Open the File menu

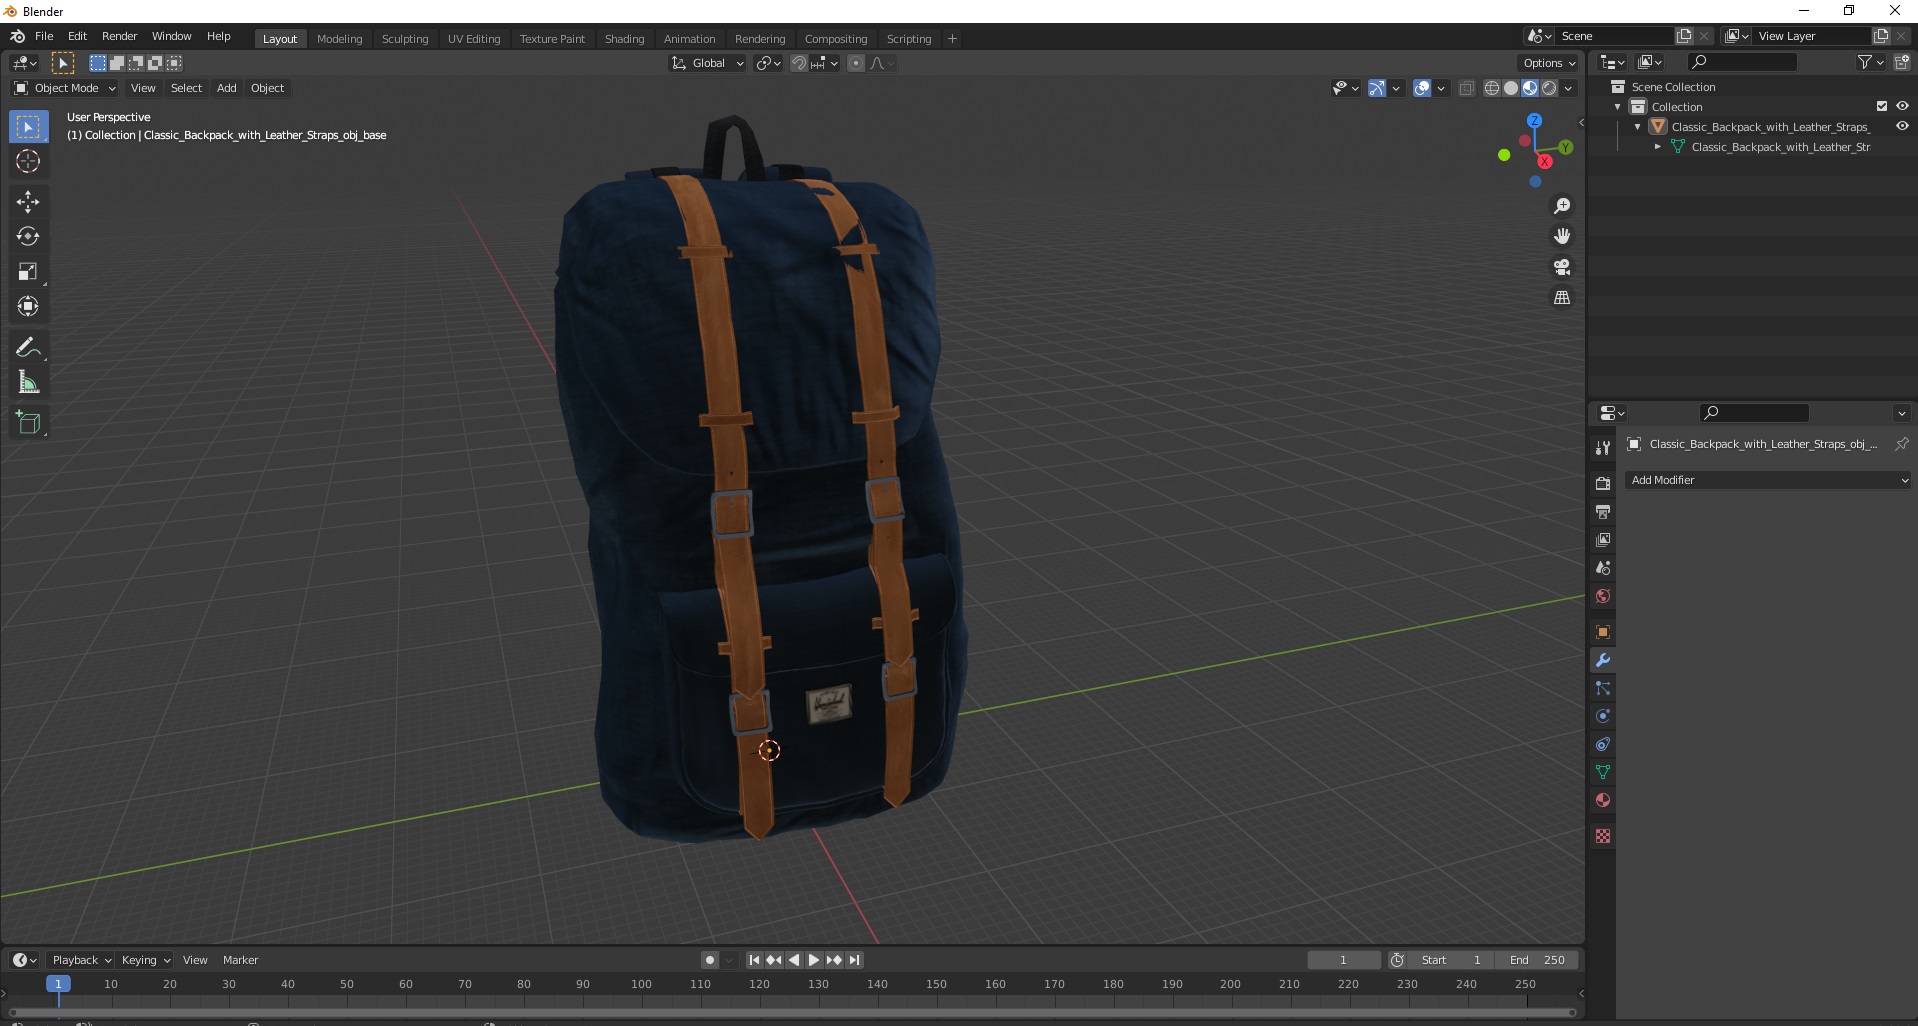coord(44,36)
